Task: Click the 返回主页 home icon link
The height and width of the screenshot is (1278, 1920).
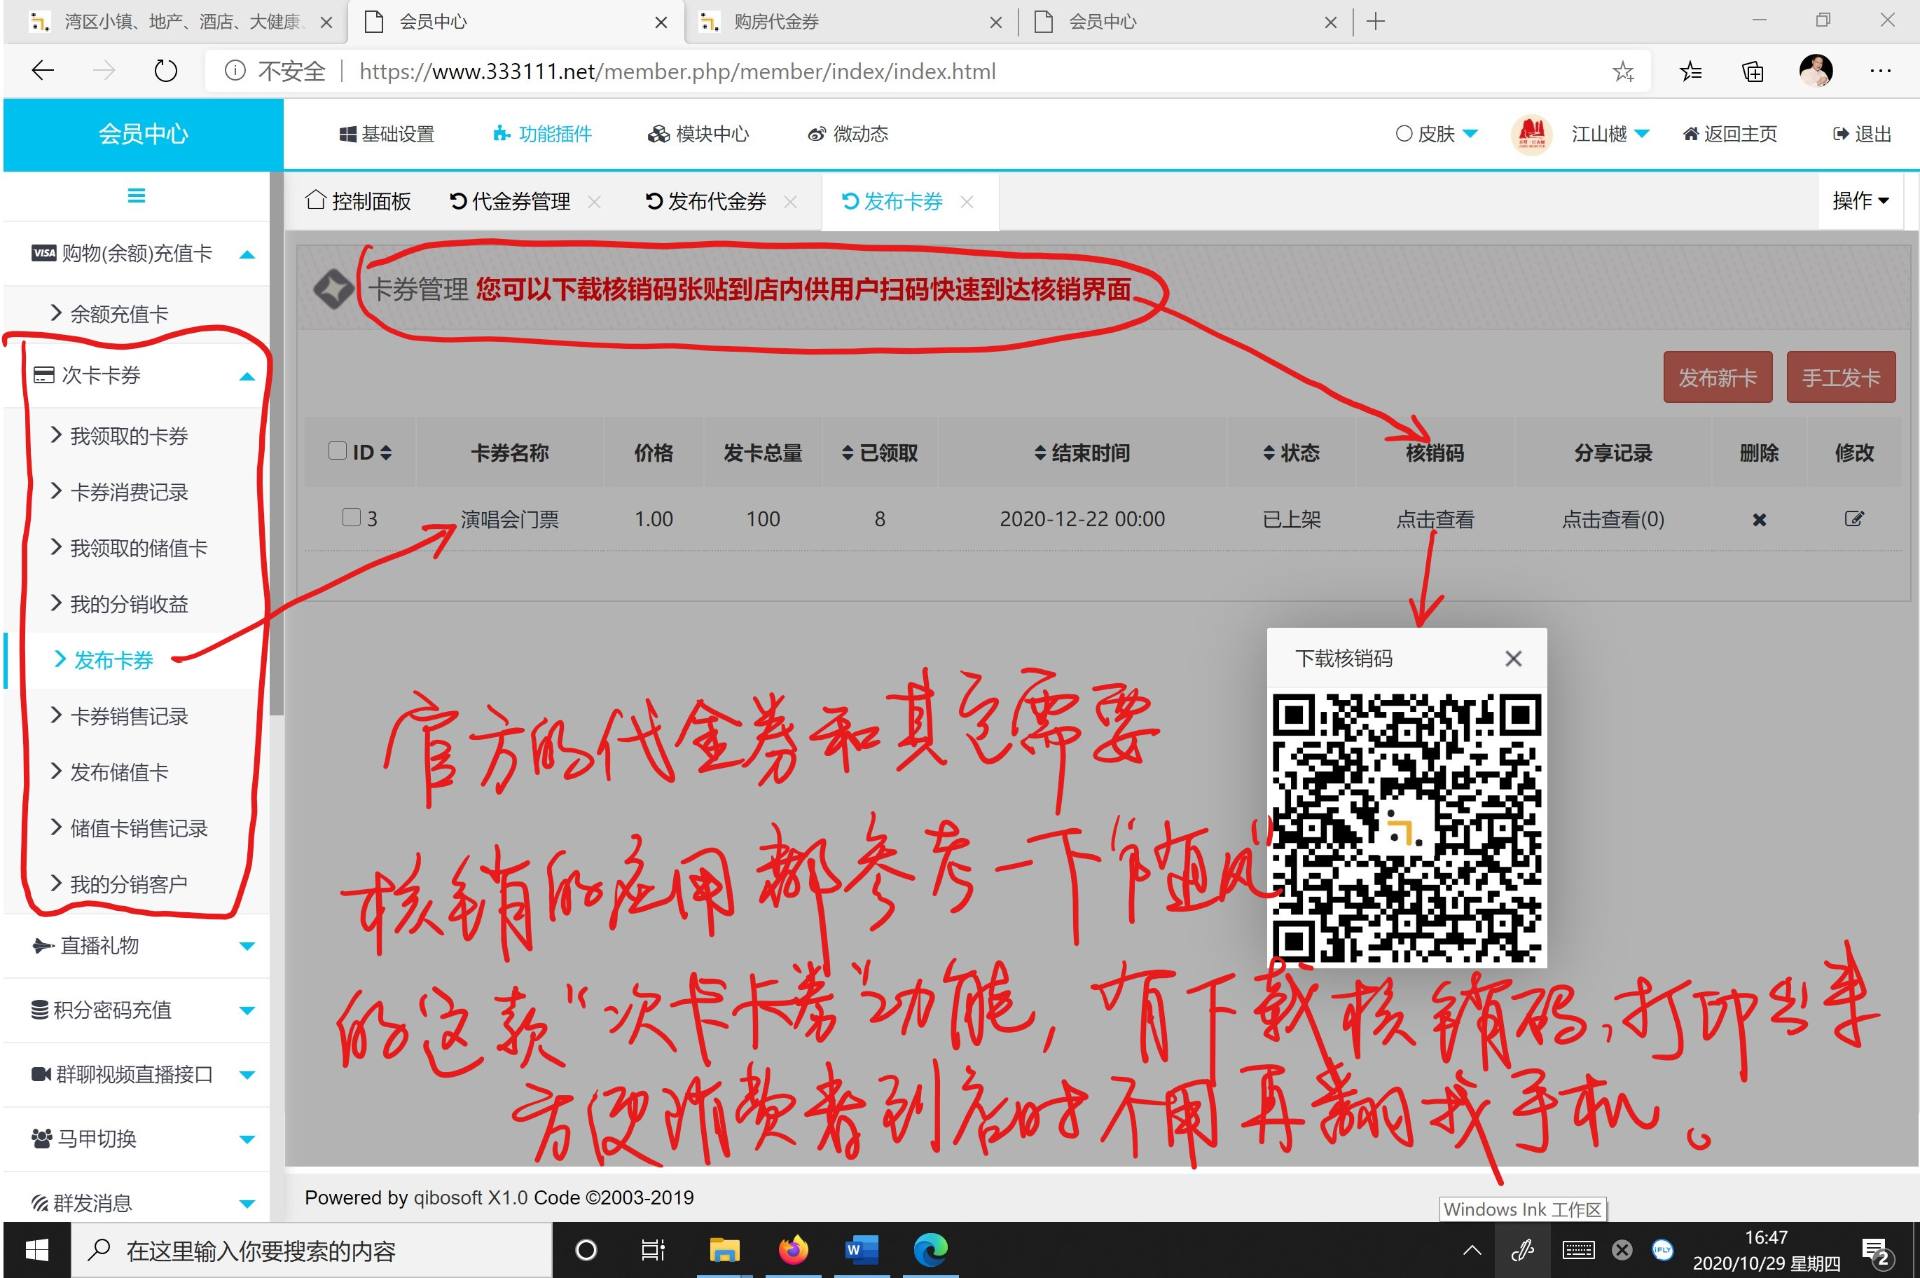Action: click(1730, 134)
